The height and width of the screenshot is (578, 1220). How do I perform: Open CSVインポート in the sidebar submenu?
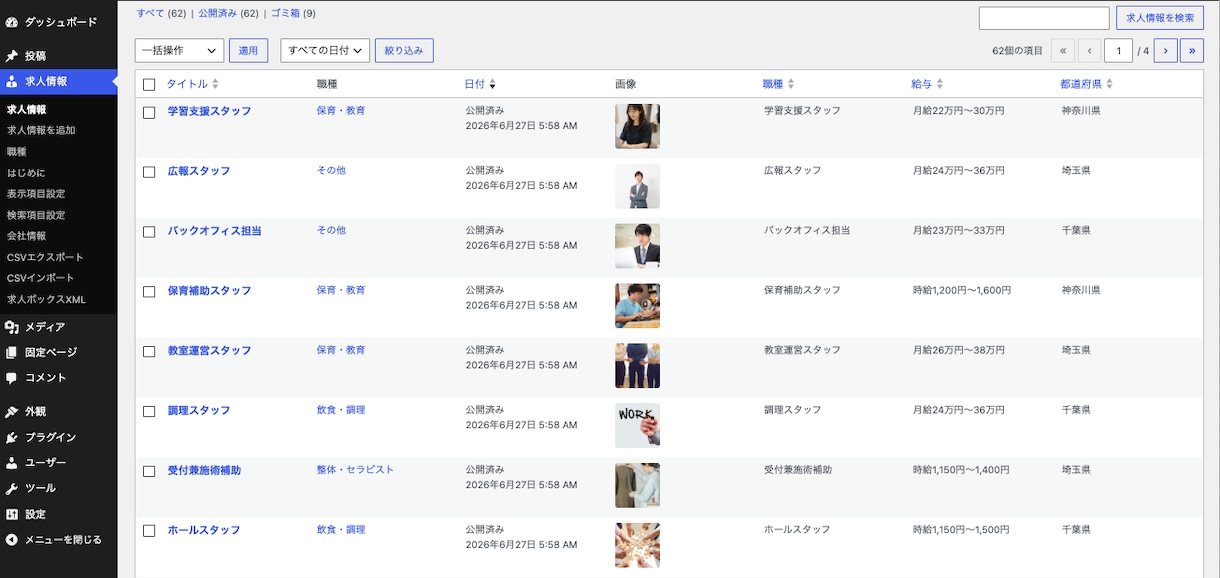pos(41,278)
